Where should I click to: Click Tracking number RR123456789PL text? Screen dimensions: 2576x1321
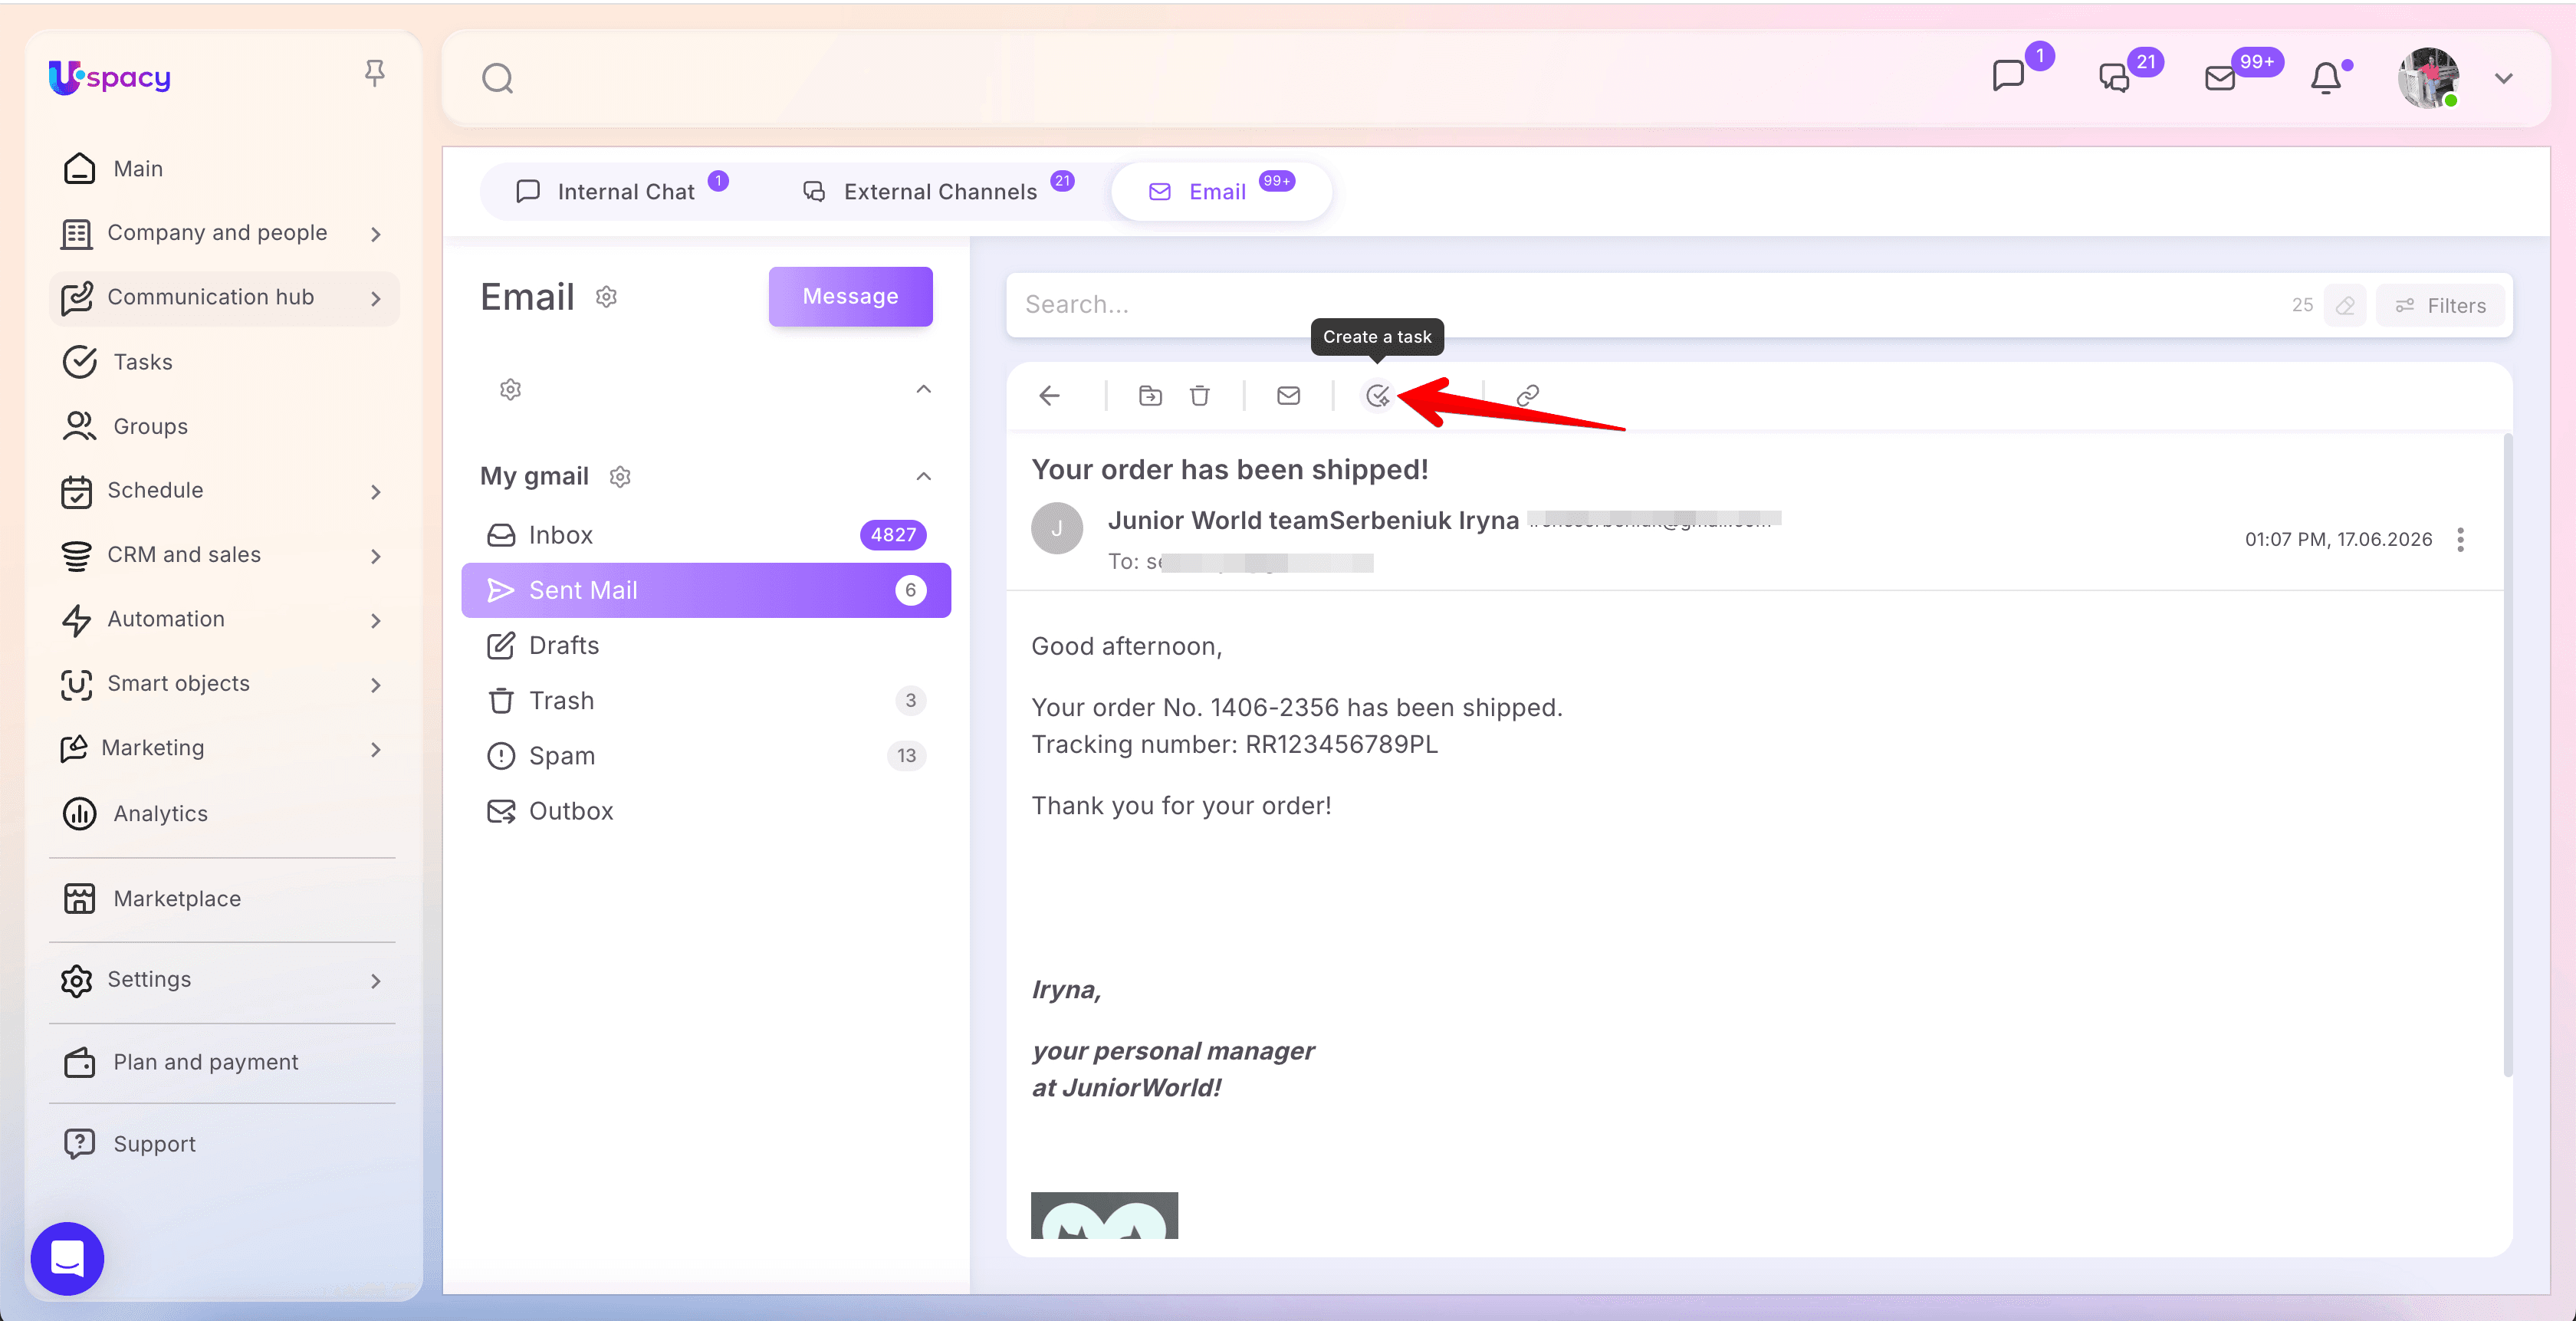(1234, 745)
